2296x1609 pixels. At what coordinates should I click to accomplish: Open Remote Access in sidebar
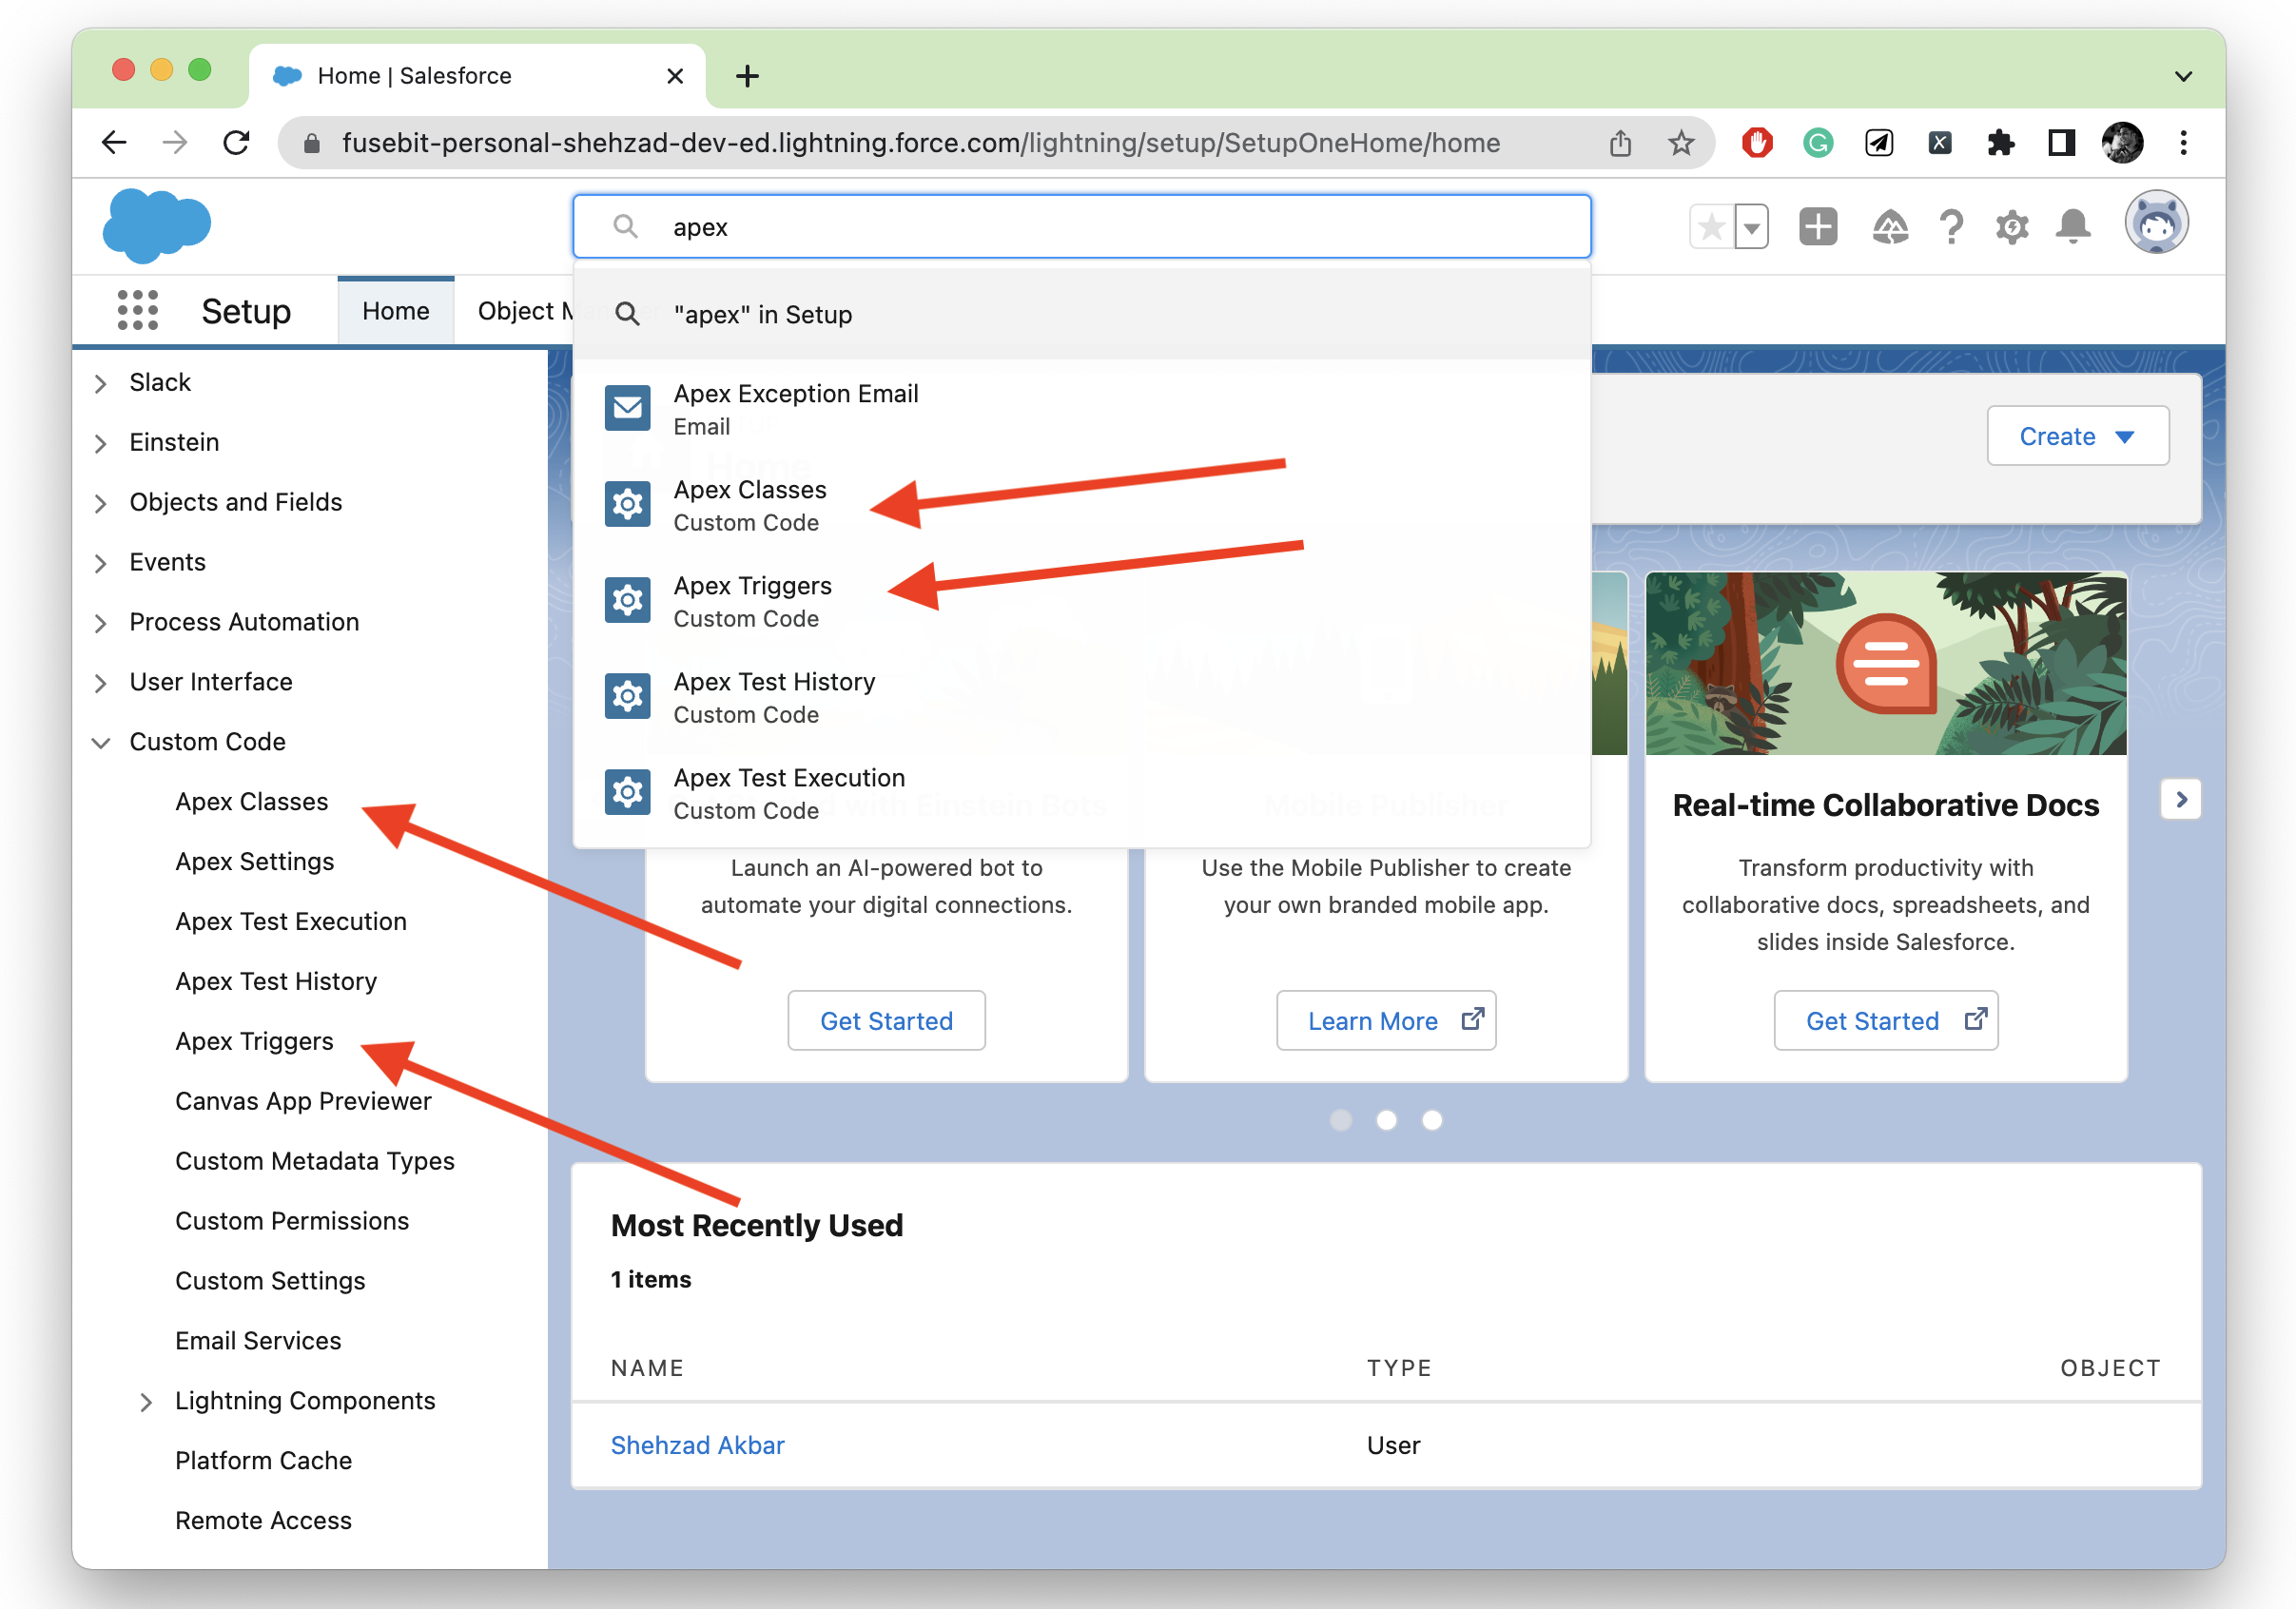[x=263, y=1521]
